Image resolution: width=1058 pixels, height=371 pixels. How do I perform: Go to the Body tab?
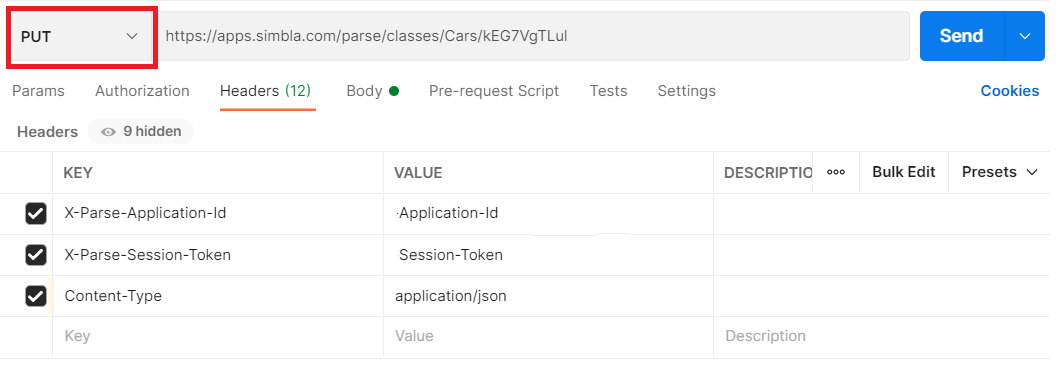[x=372, y=91]
